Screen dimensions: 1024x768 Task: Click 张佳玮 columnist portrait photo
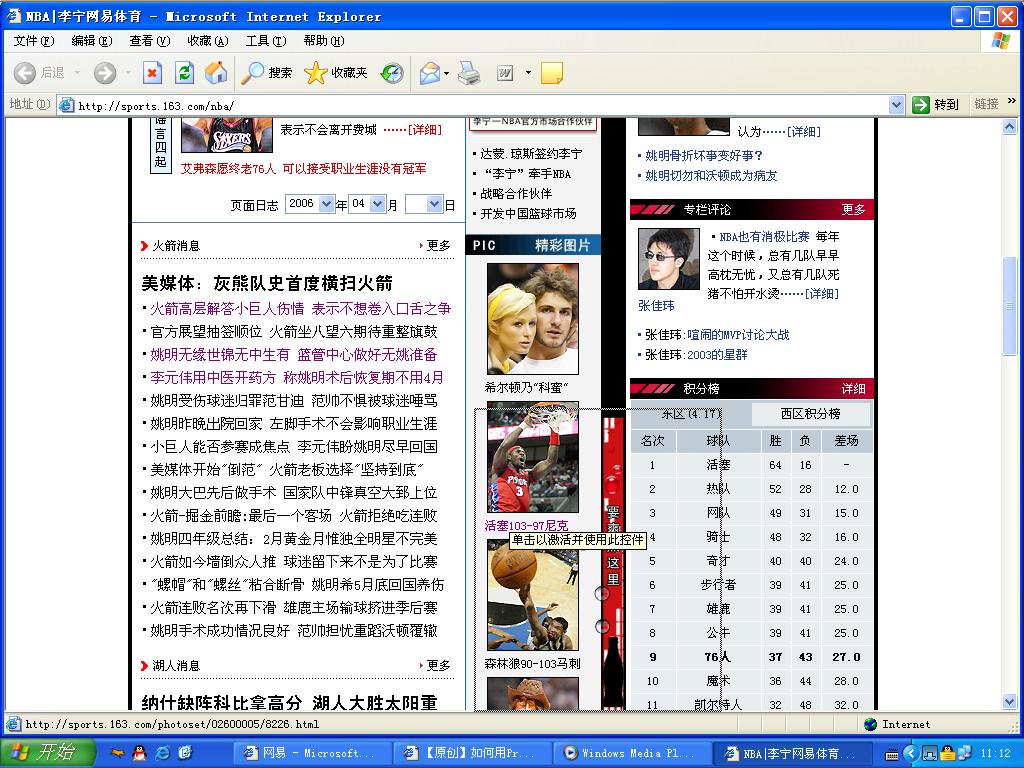point(668,259)
